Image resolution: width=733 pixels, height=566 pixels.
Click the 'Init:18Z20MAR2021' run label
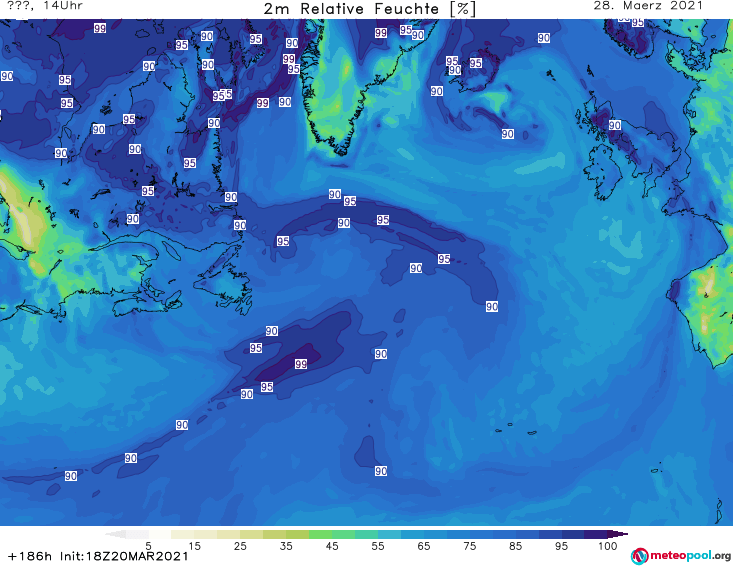[x=124, y=557]
